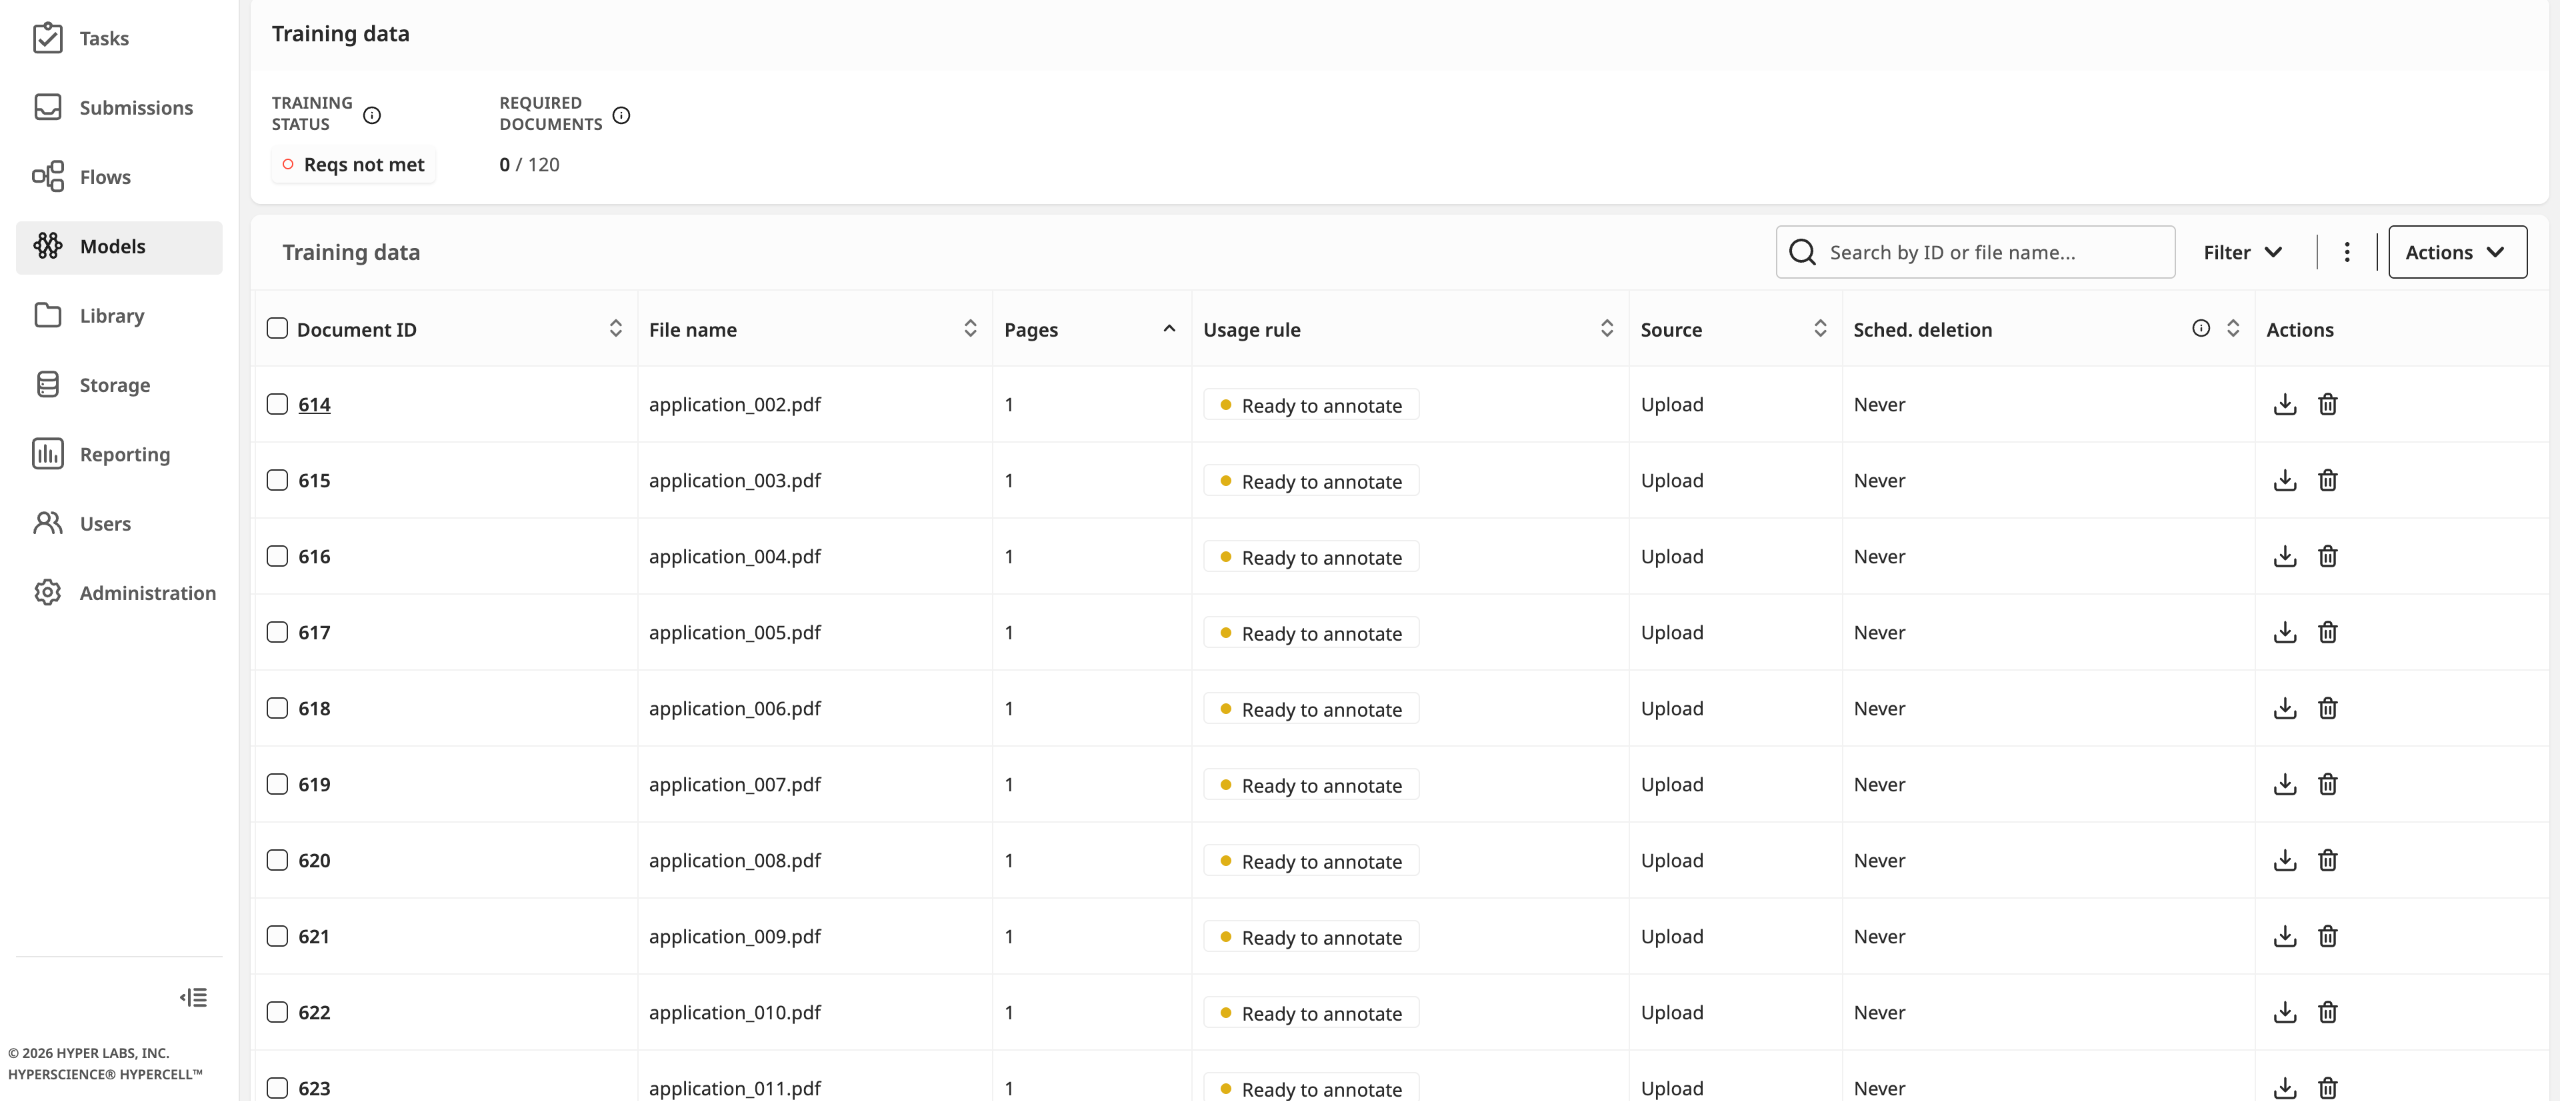Delete application_004.pdf with trash icon
The height and width of the screenshot is (1101, 2560).
[x=2327, y=556]
